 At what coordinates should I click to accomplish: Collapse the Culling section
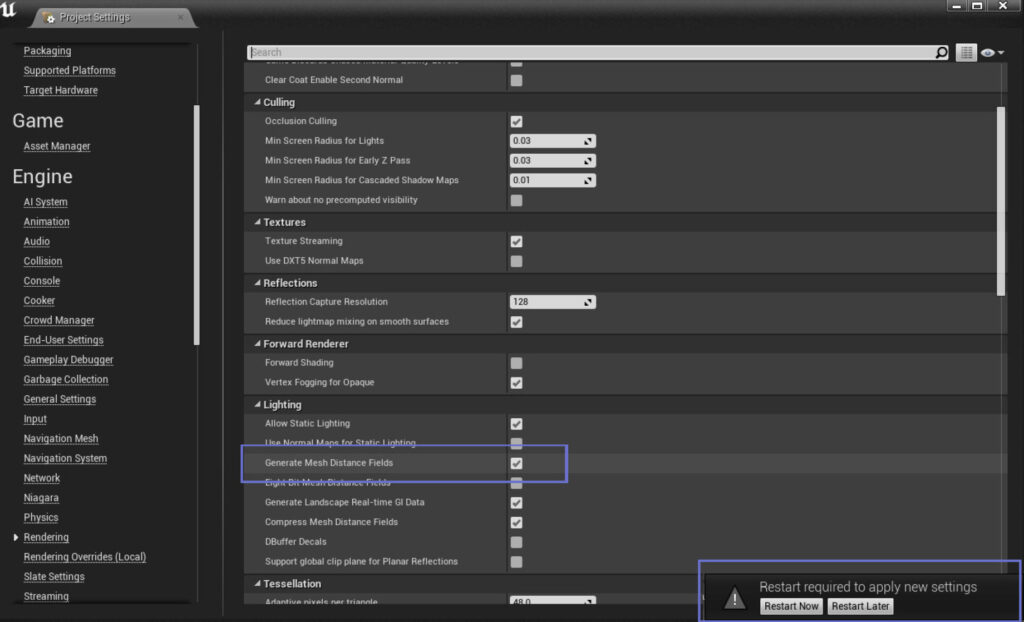(x=257, y=103)
